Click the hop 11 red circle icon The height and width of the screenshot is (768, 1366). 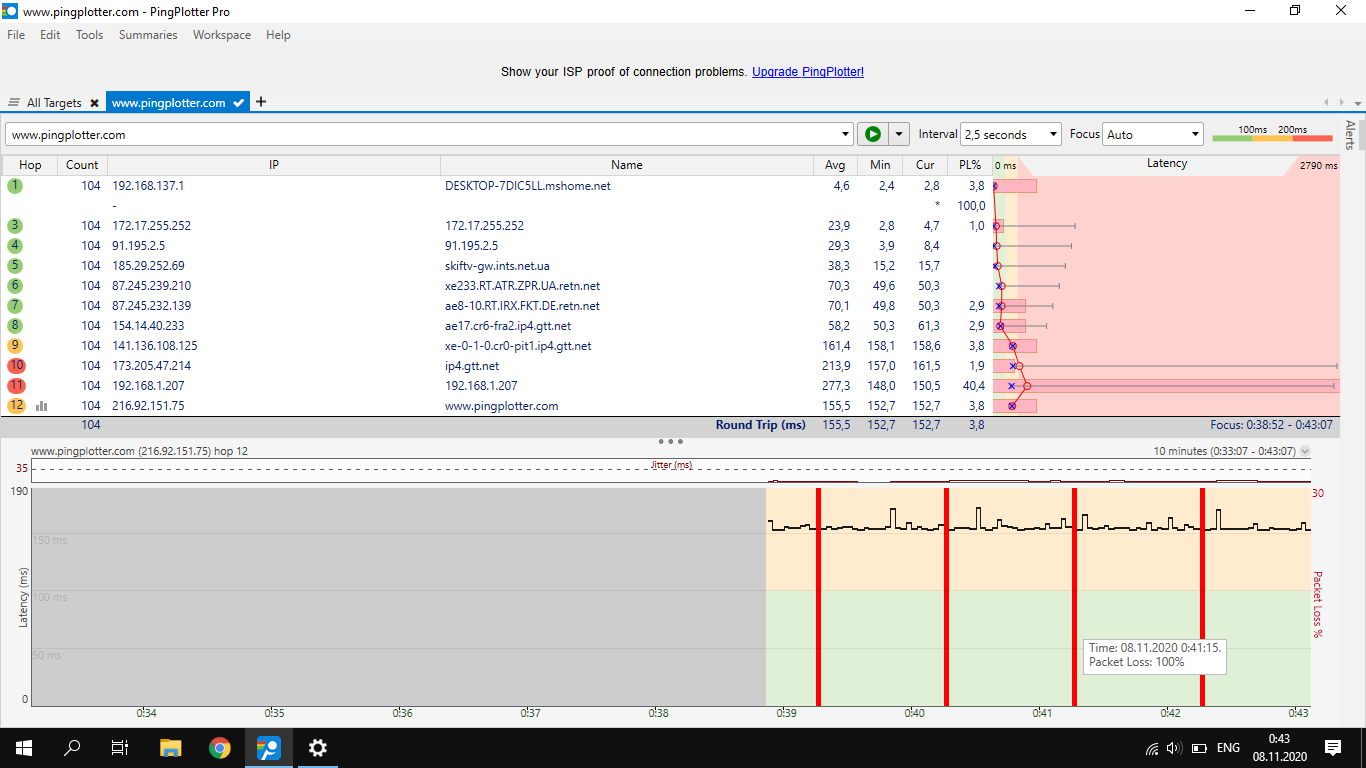16,386
